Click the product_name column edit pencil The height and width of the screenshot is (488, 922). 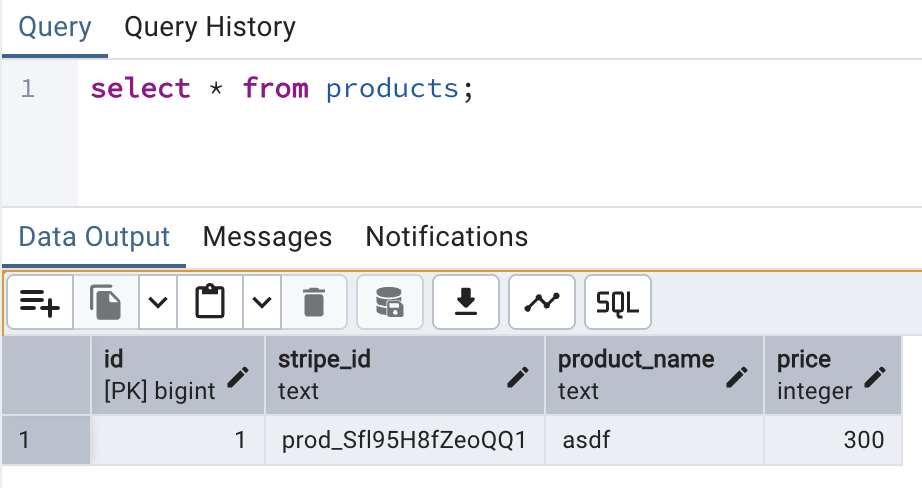[738, 376]
